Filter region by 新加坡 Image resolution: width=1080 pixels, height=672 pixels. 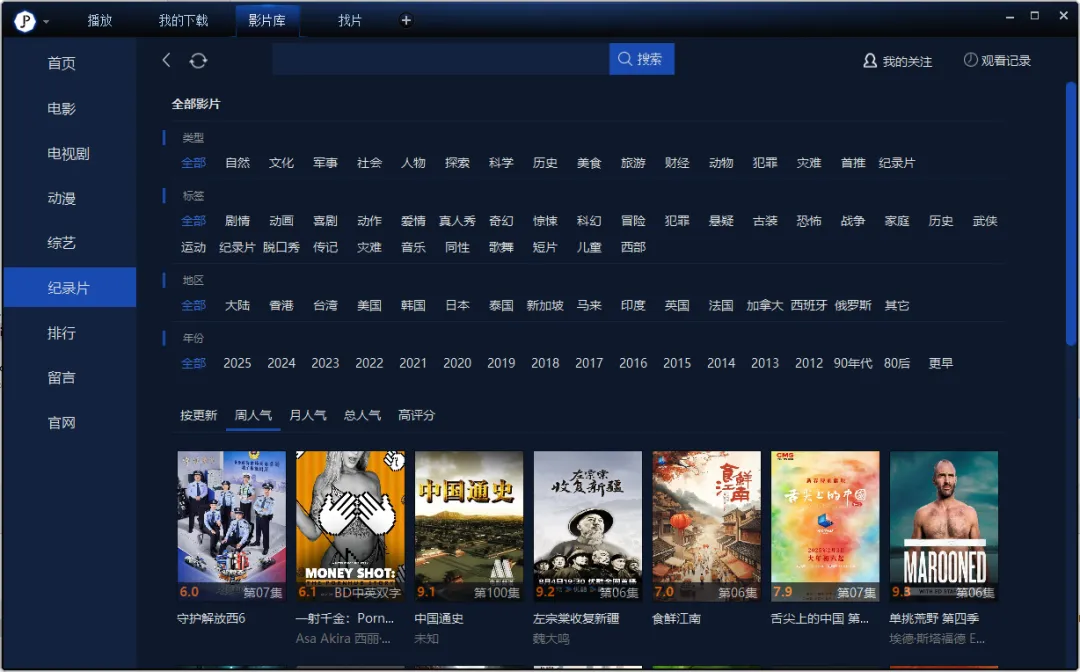545,306
